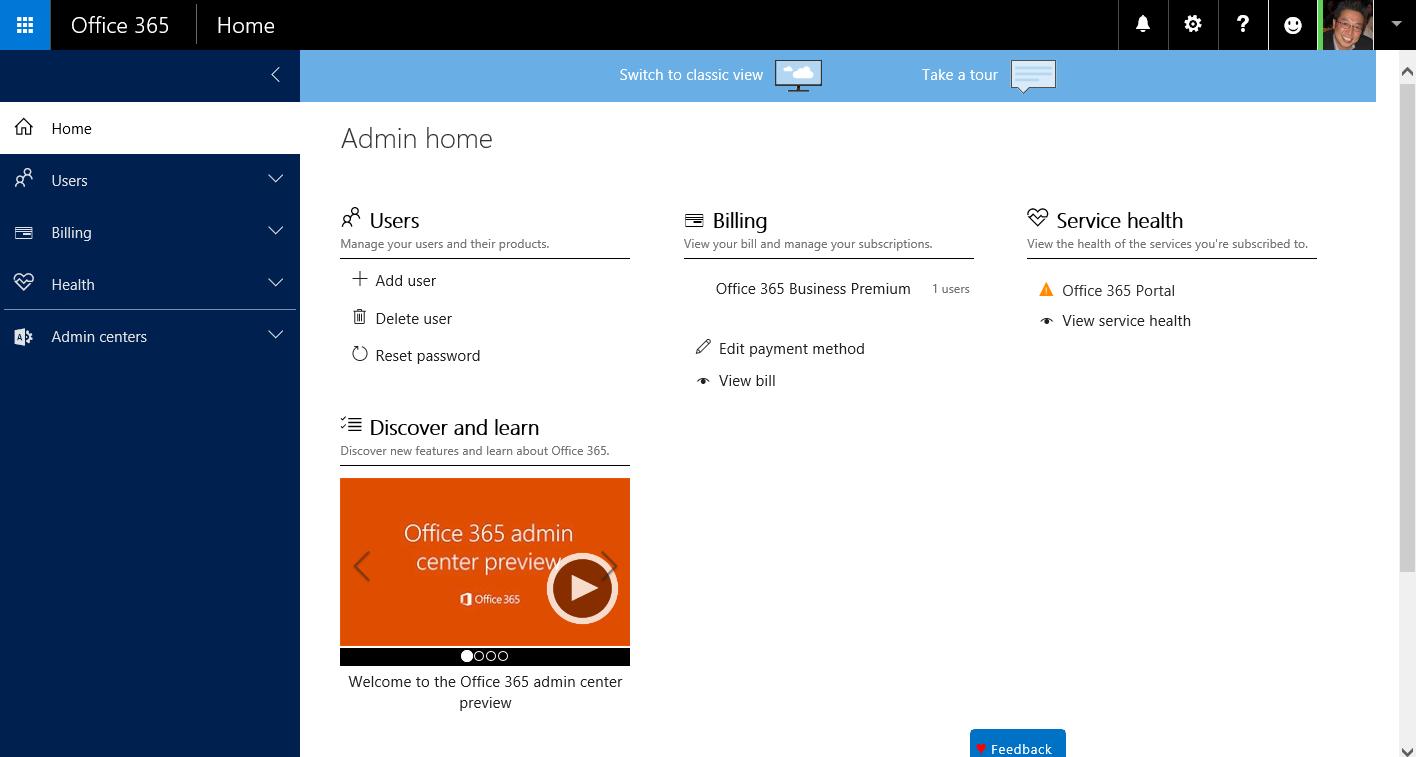Click the Admin centers icon in sidebar
The height and width of the screenshot is (757, 1416).
[24, 336]
